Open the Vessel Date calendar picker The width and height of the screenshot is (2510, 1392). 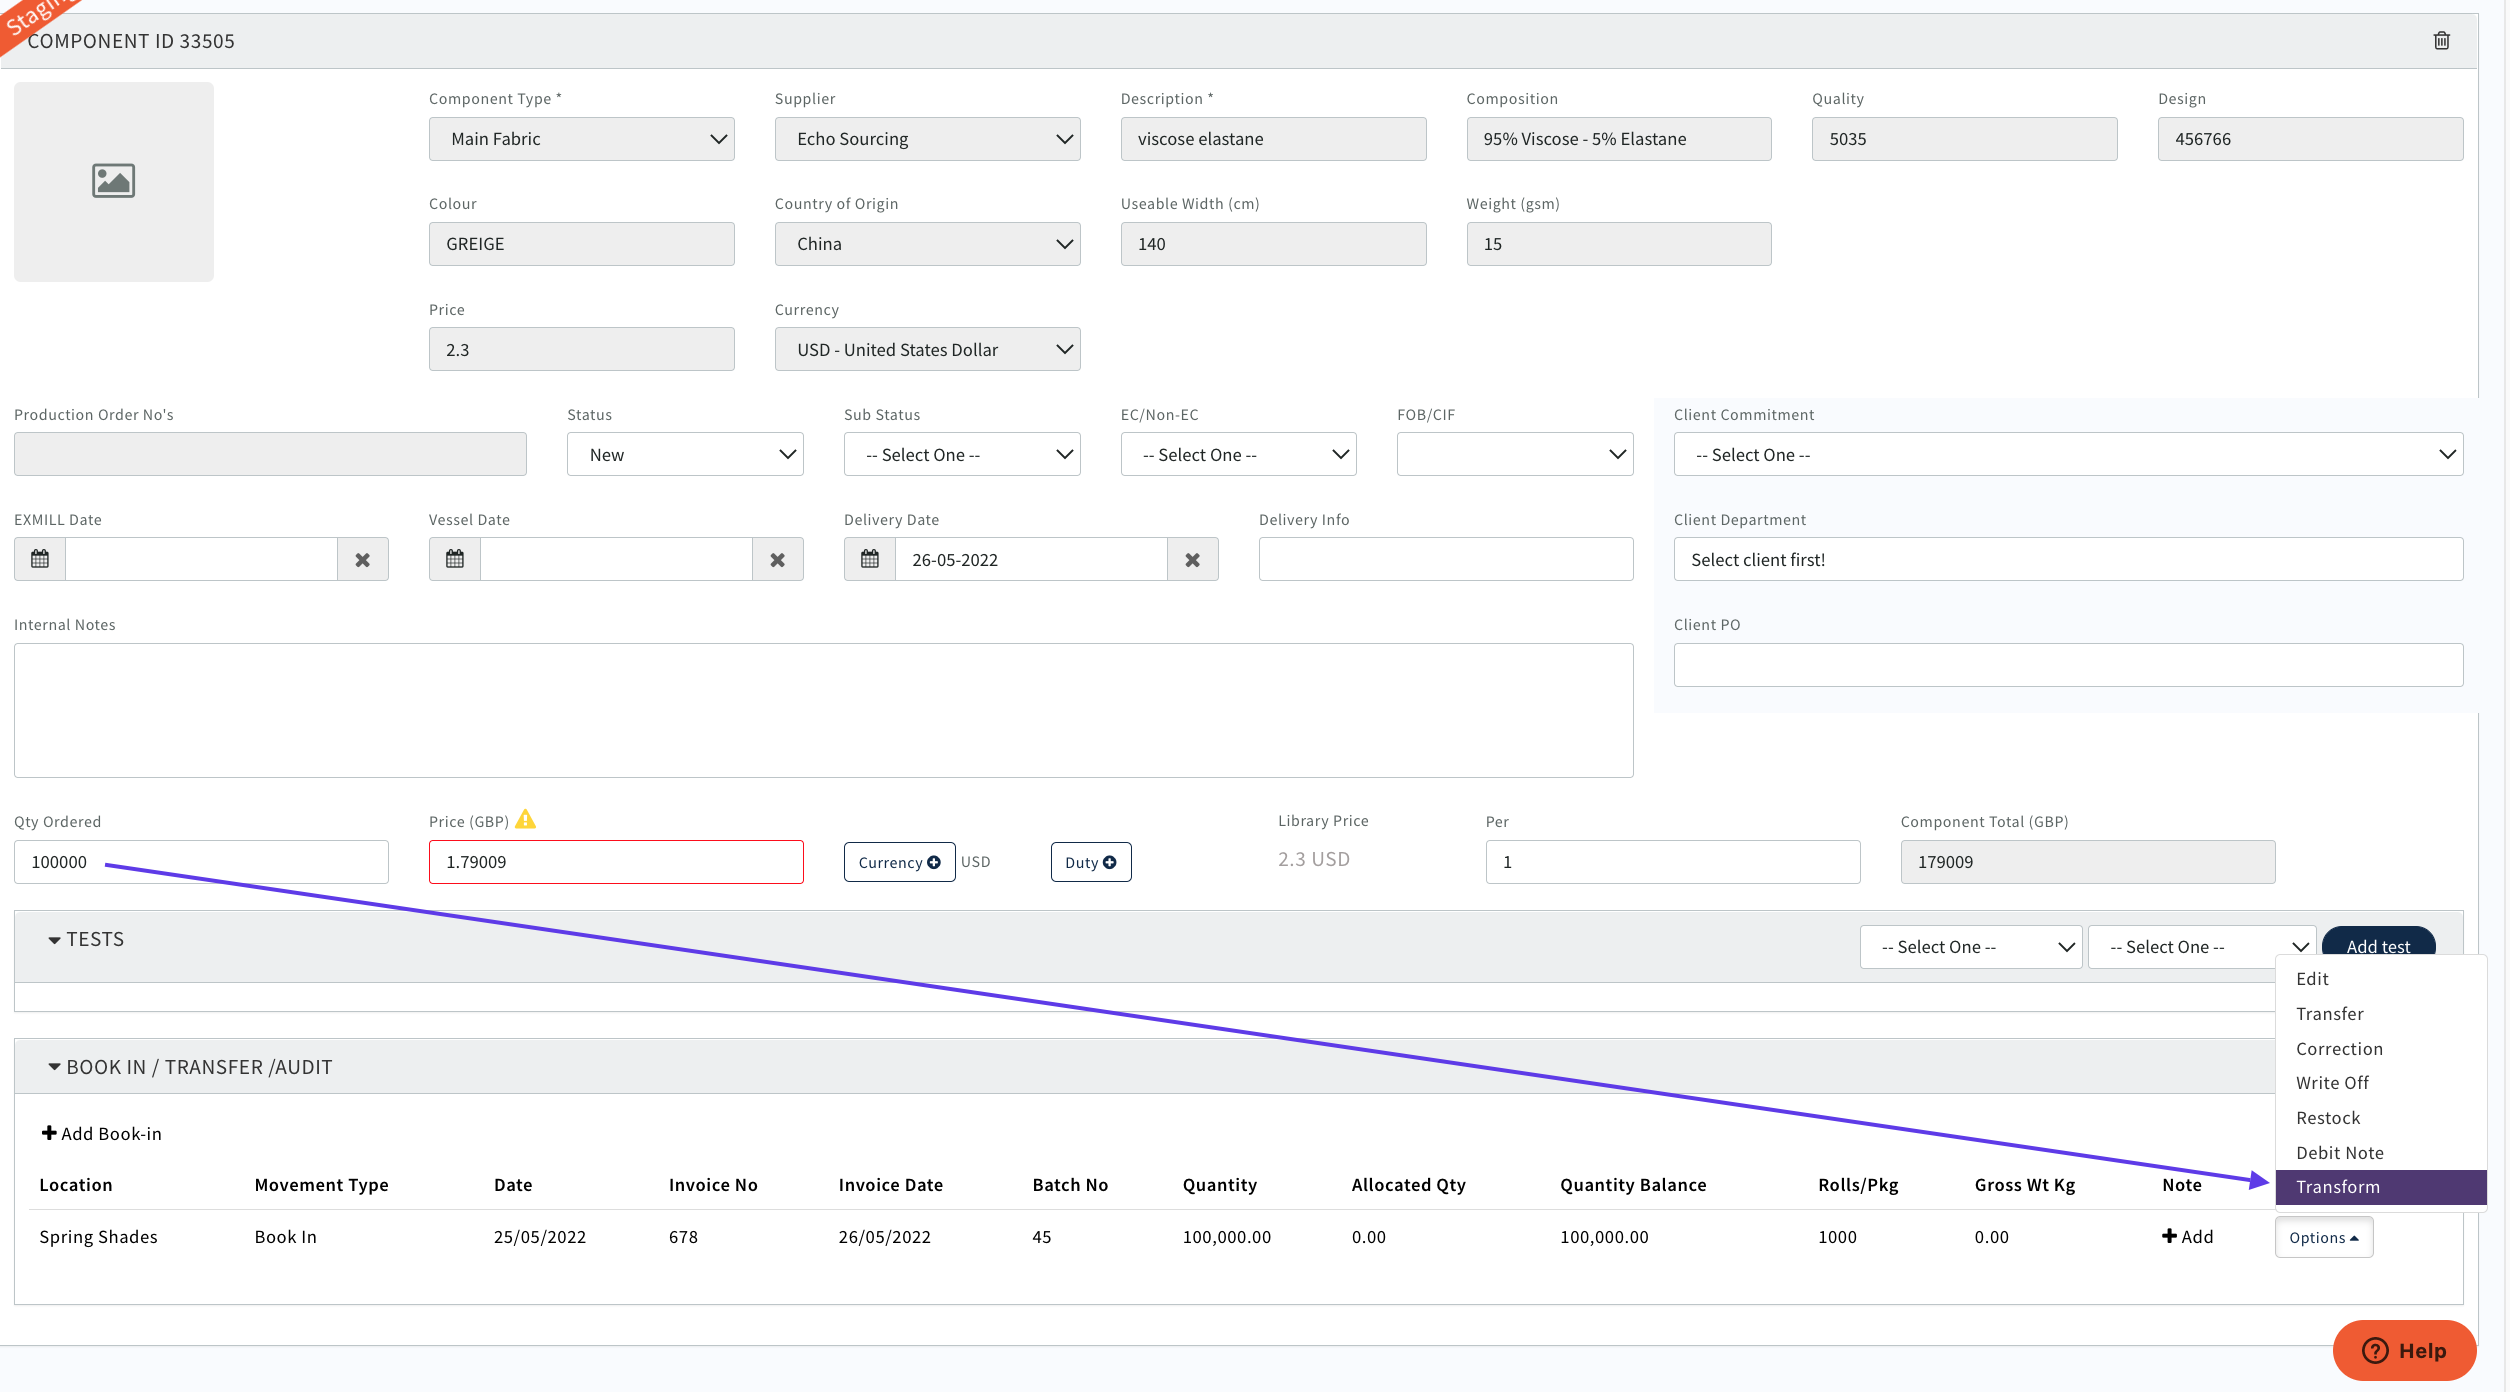(x=455, y=559)
